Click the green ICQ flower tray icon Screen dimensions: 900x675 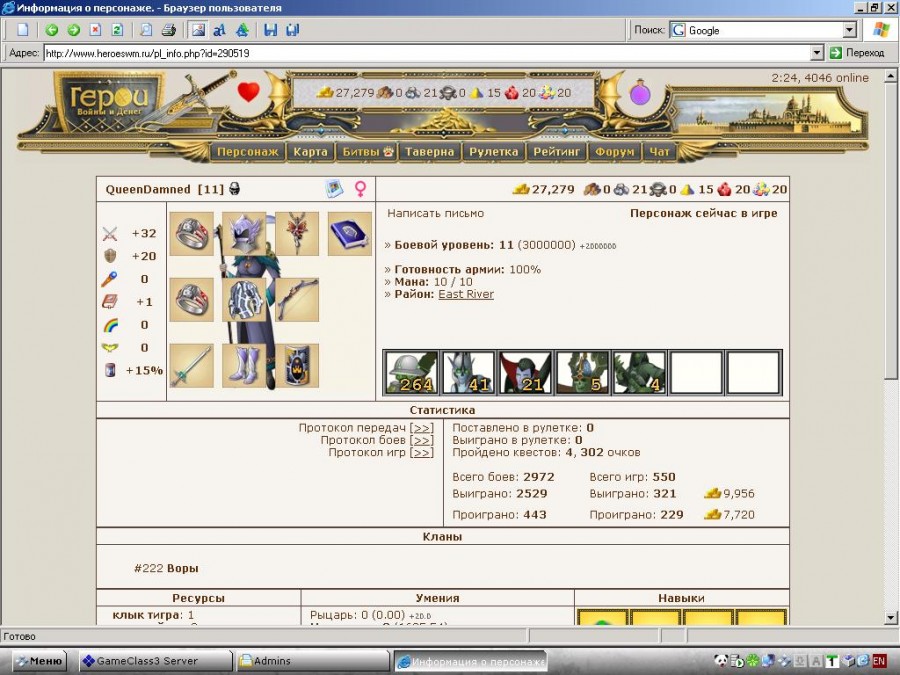click(752, 661)
